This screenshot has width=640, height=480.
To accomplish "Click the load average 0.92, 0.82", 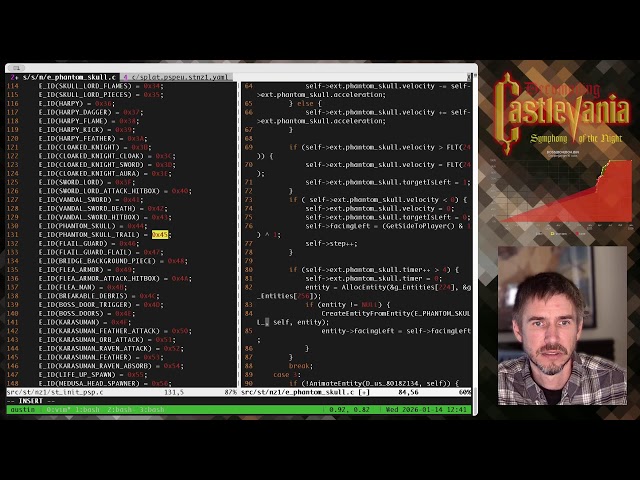I will pyautogui.click(x=349, y=409).
